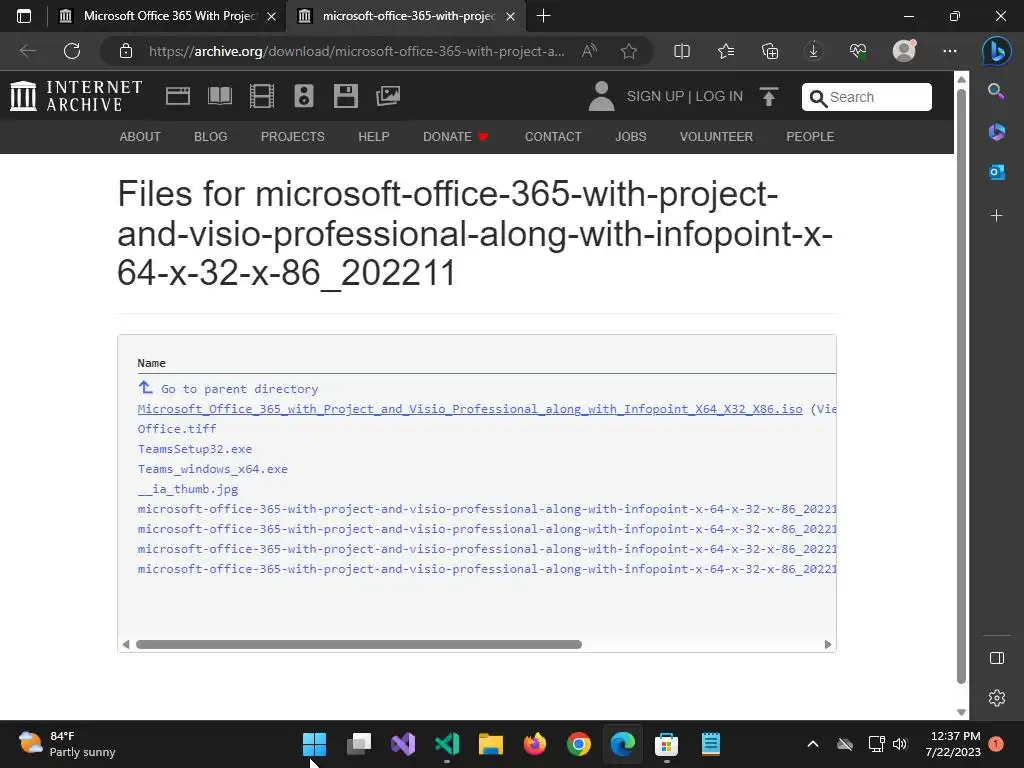
Task: Download TeamsSetup32.exe file
Action: (195, 449)
